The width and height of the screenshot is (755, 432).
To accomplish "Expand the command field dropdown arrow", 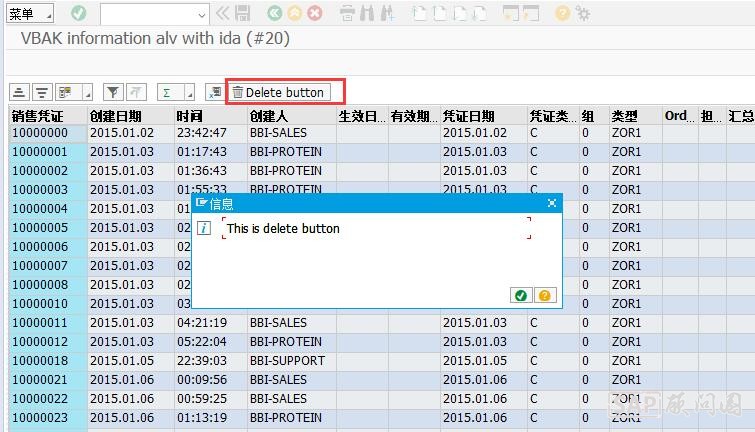I will point(201,14).
